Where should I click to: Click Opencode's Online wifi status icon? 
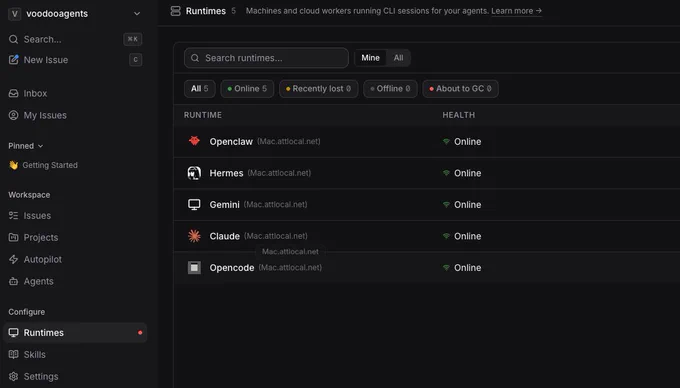(446, 268)
